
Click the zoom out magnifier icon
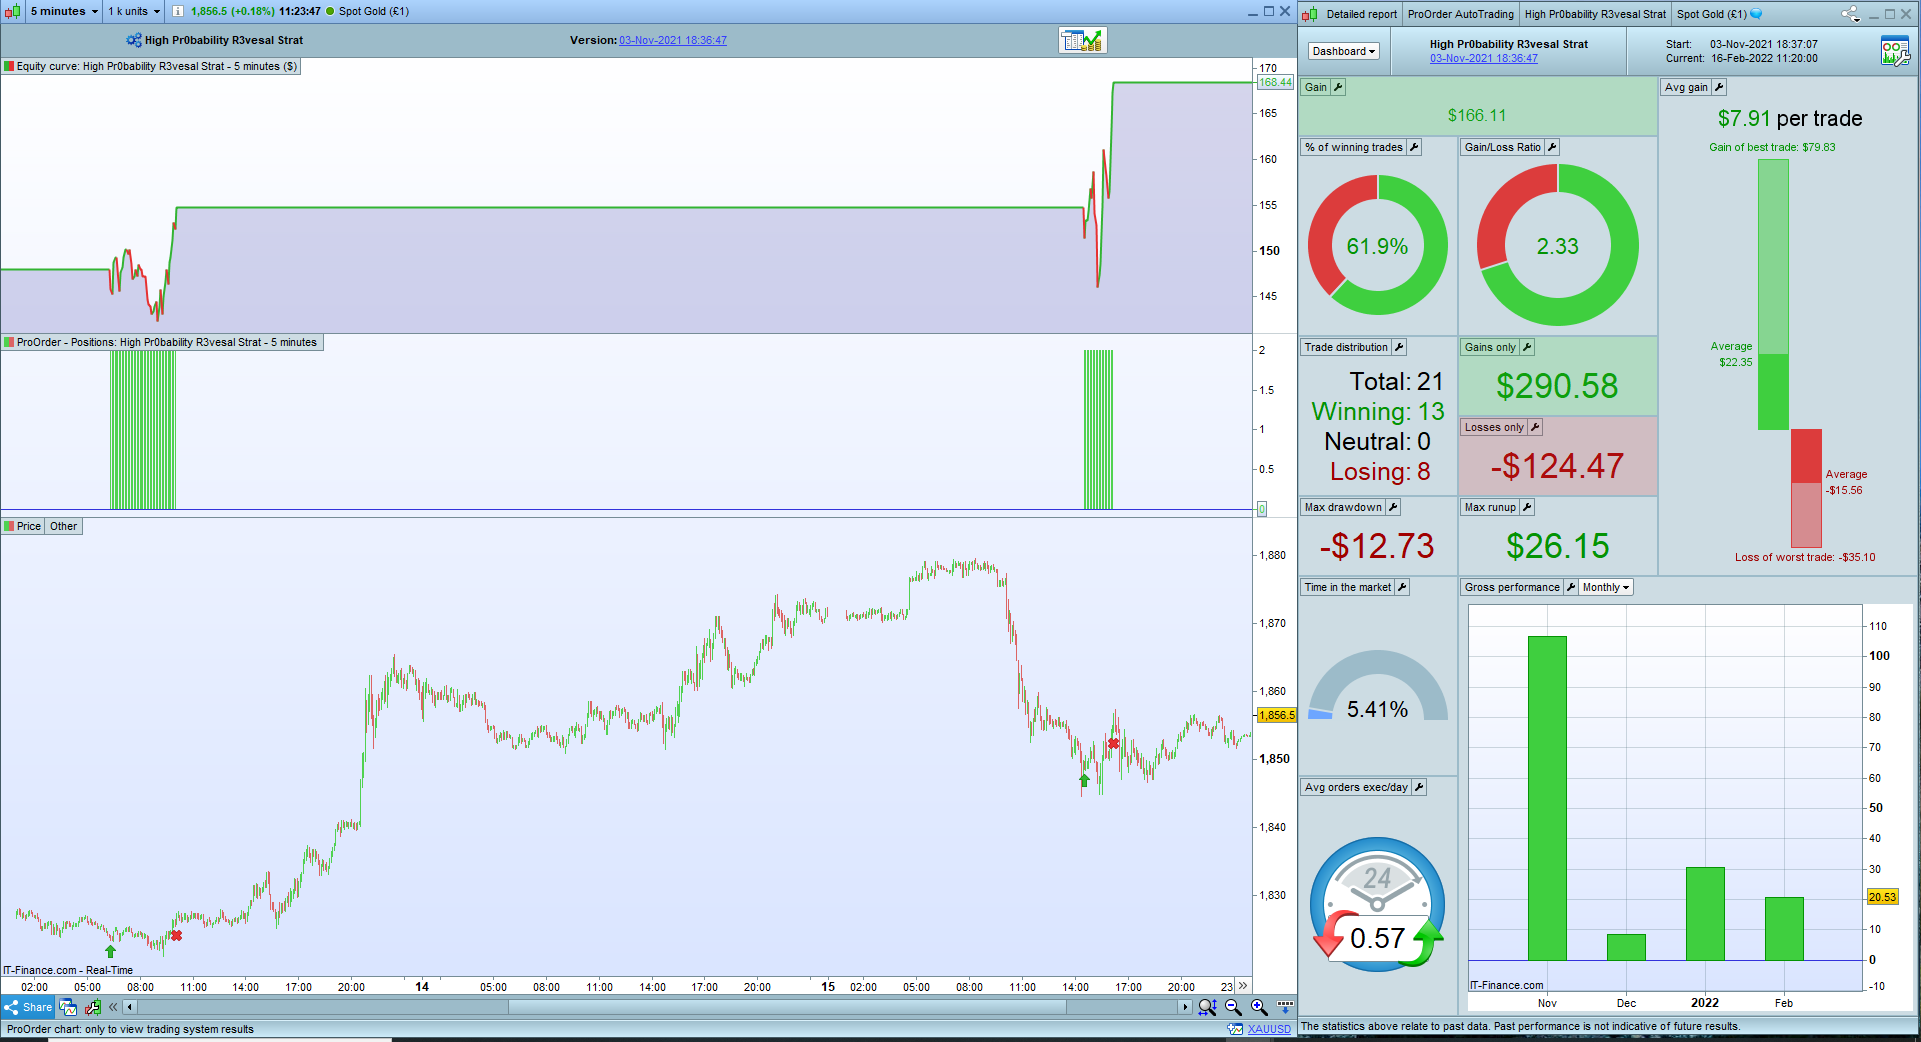point(1233,1007)
